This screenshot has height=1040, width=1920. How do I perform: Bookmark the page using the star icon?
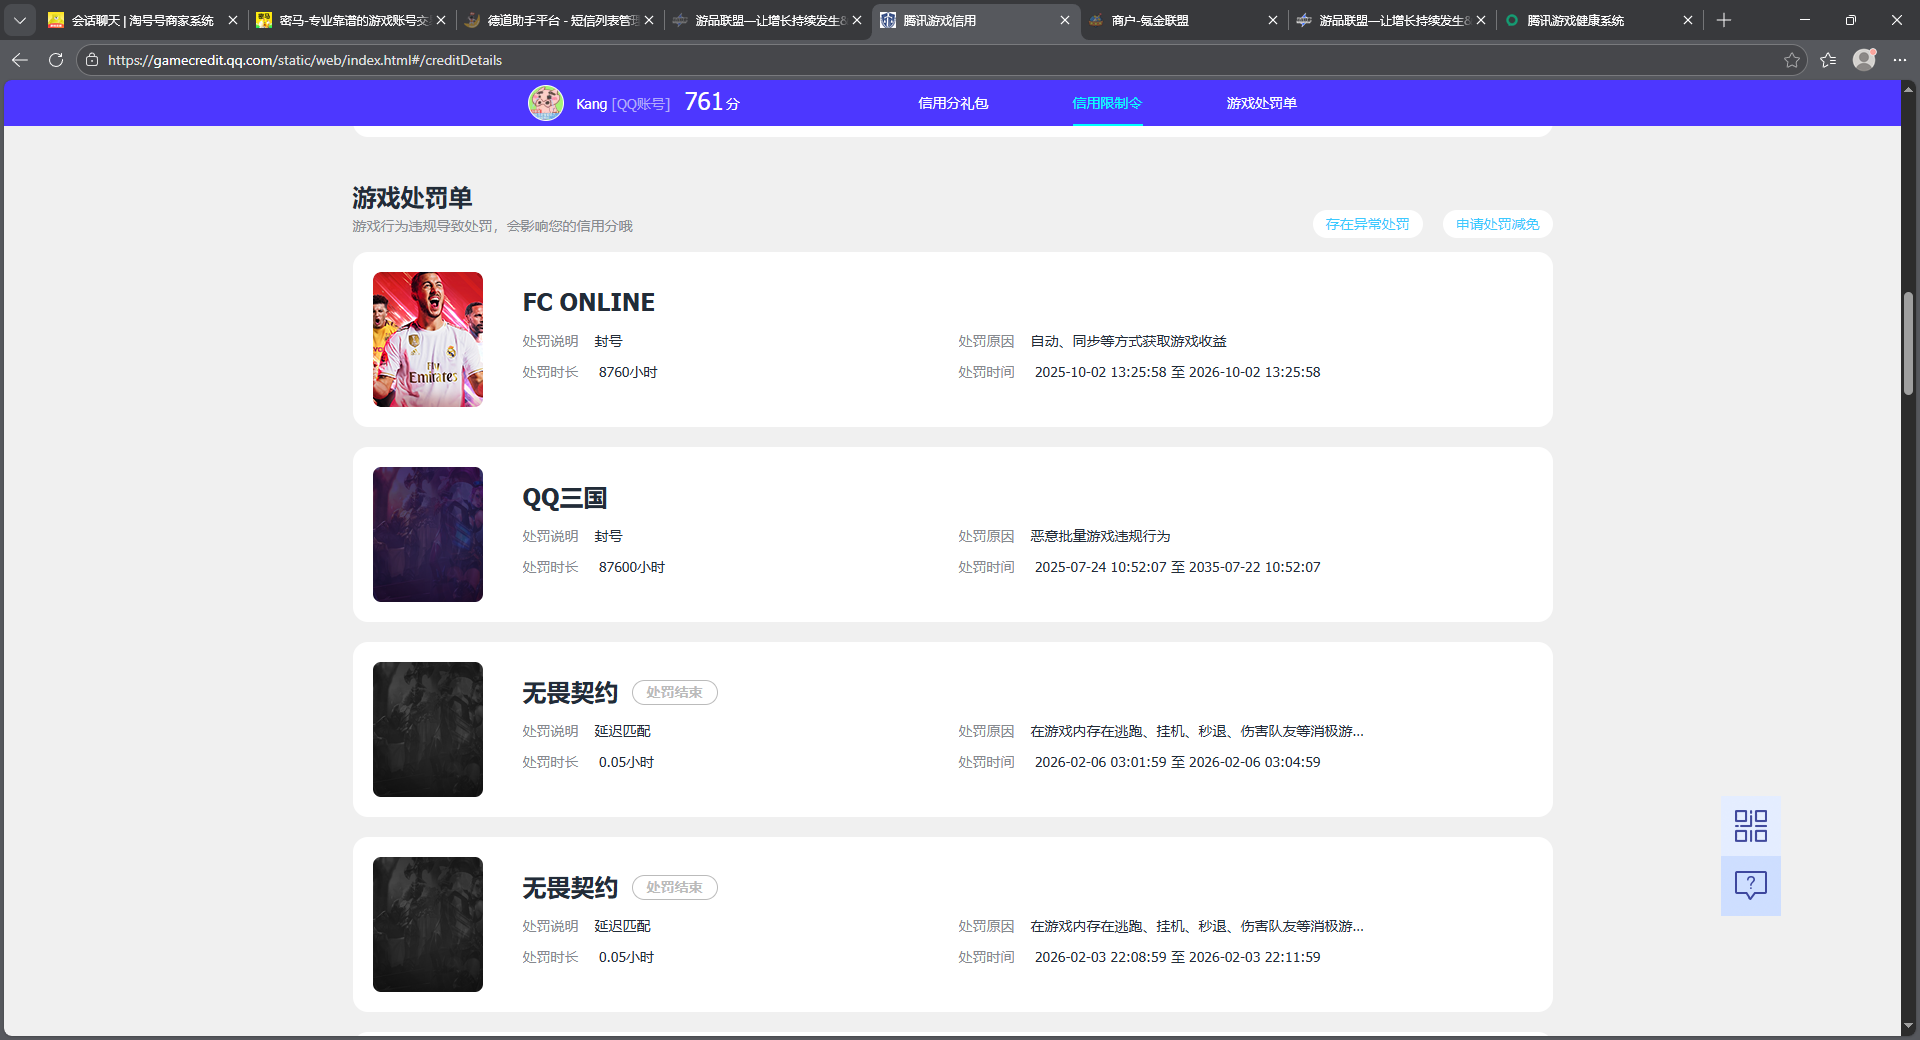[x=1790, y=60]
